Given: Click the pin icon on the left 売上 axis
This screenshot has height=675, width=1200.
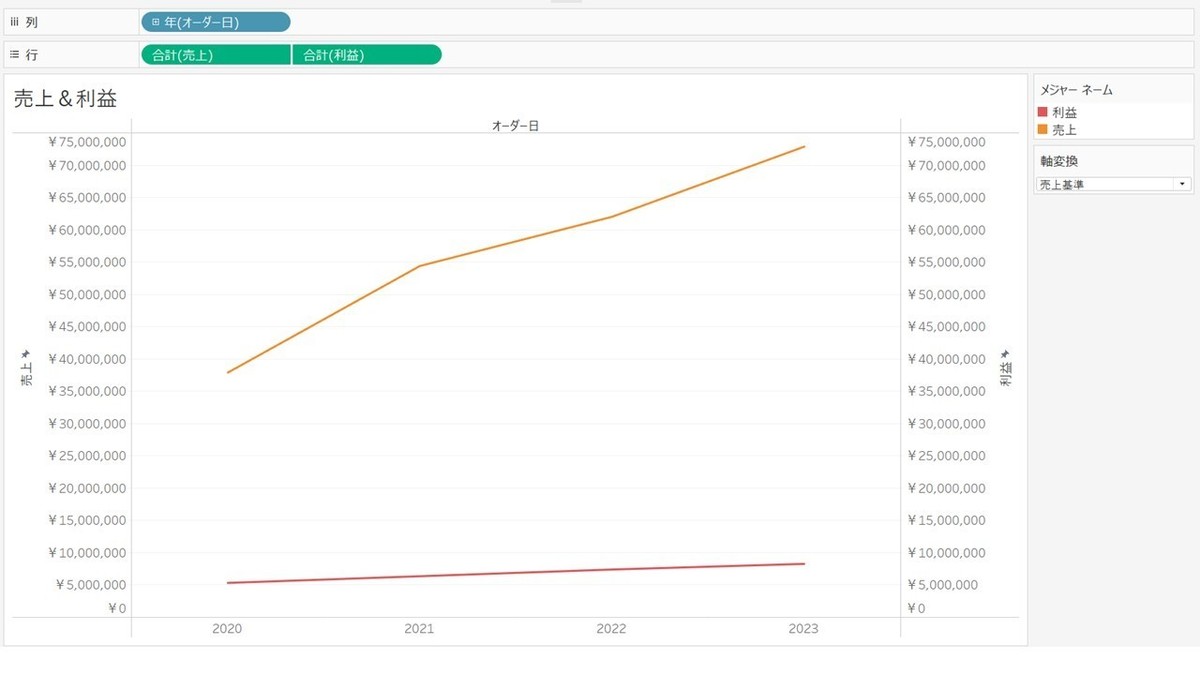Looking at the screenshot, I should tap(26, 355).
